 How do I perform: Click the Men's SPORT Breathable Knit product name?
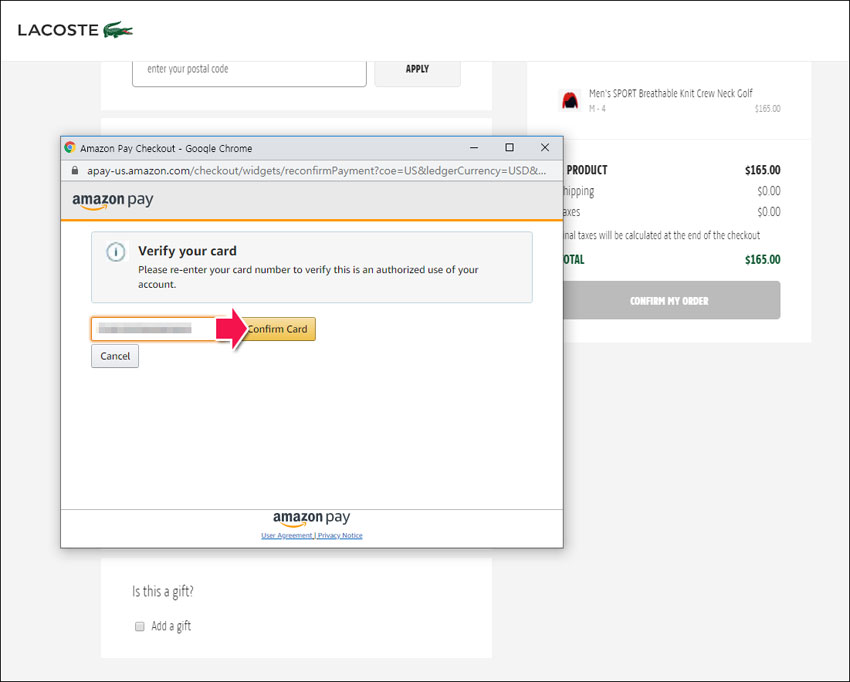(x=671, y=93)
